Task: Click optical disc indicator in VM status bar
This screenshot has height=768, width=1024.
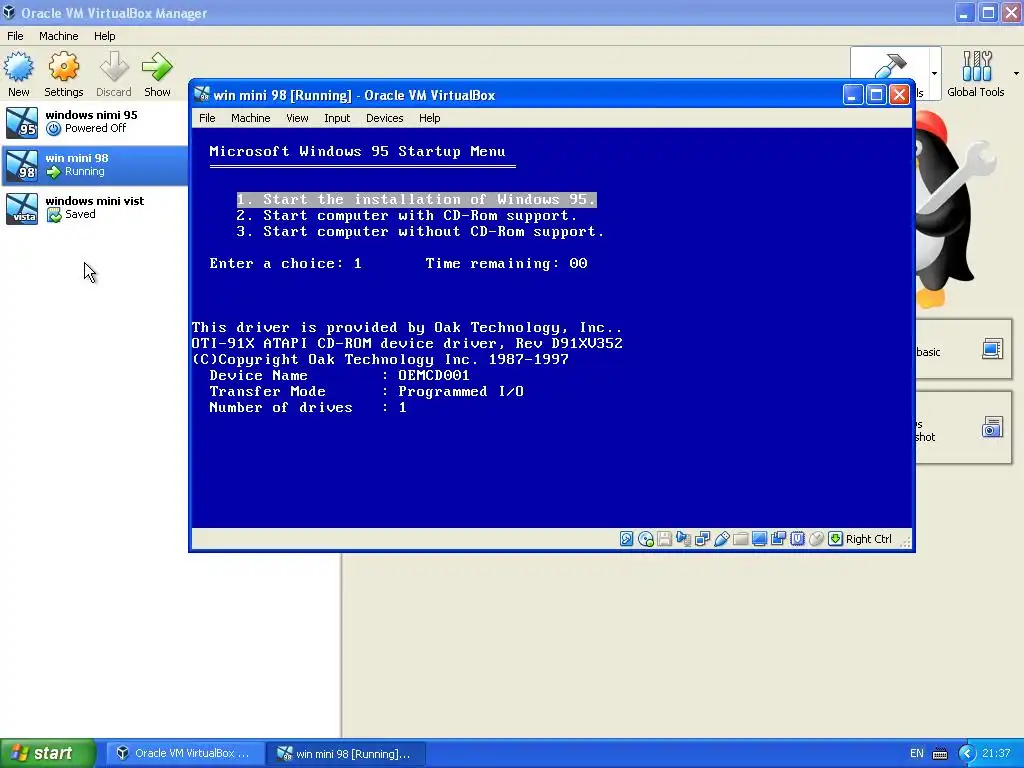Action: click(645, 539)
